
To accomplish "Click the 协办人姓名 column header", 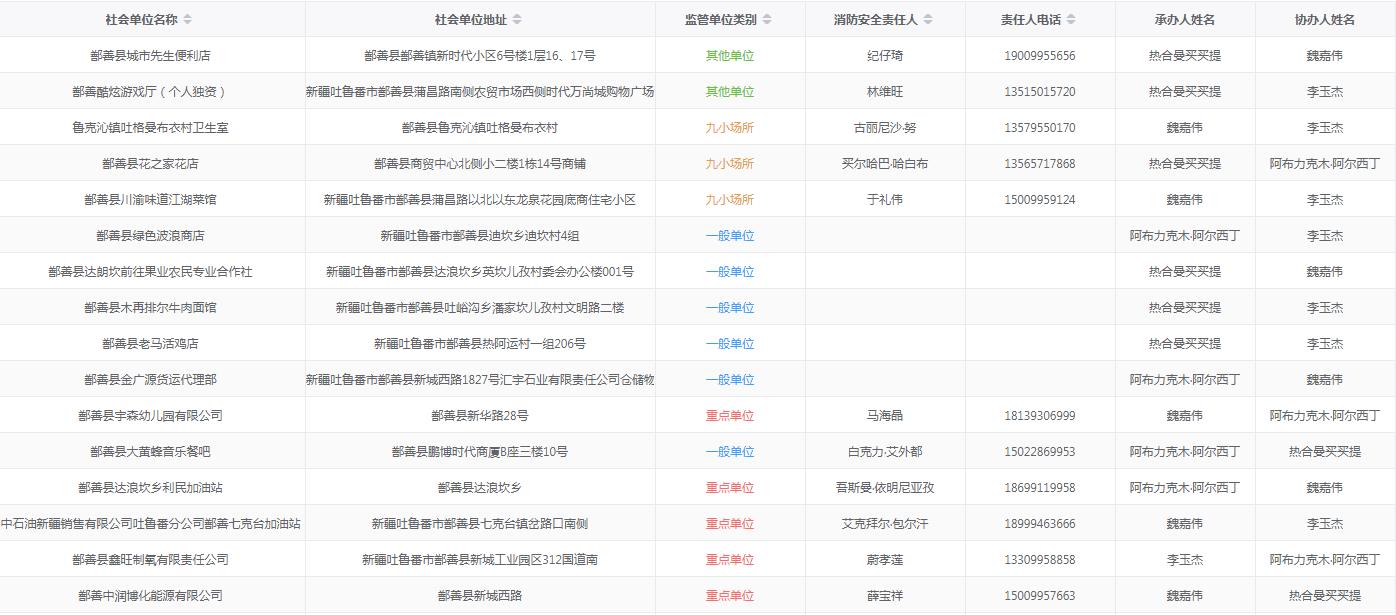I will 1324,20.
